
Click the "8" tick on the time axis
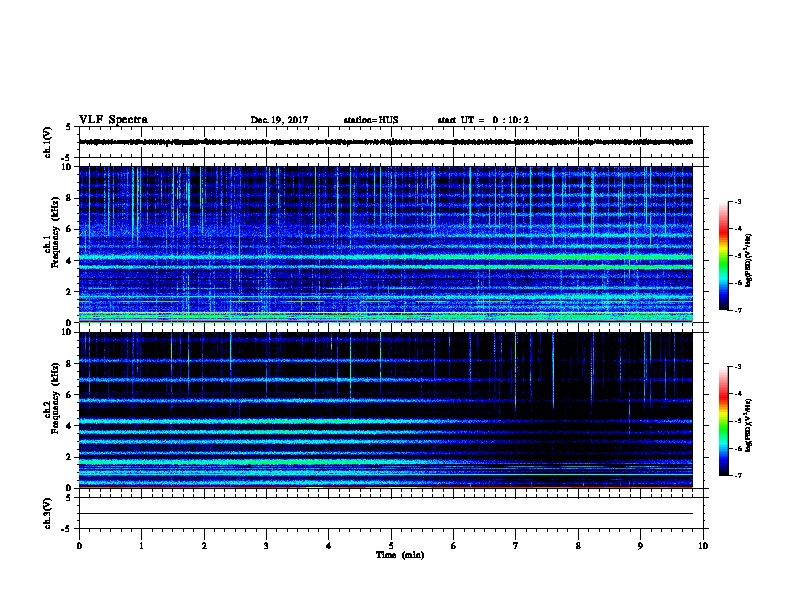578,545
